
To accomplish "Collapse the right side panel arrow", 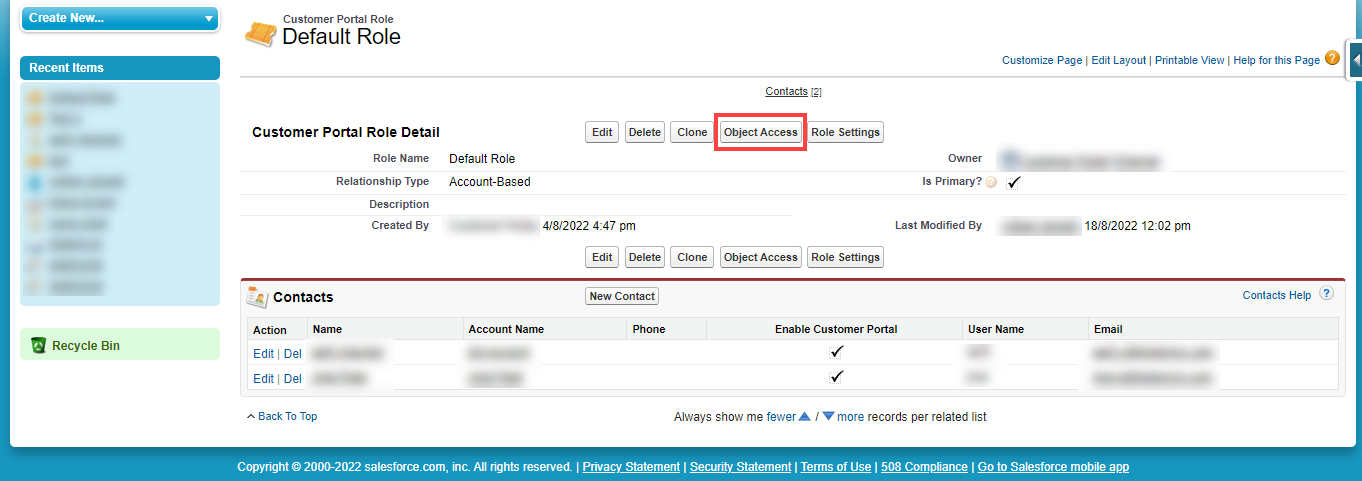I will click(x=1355, y=61).
